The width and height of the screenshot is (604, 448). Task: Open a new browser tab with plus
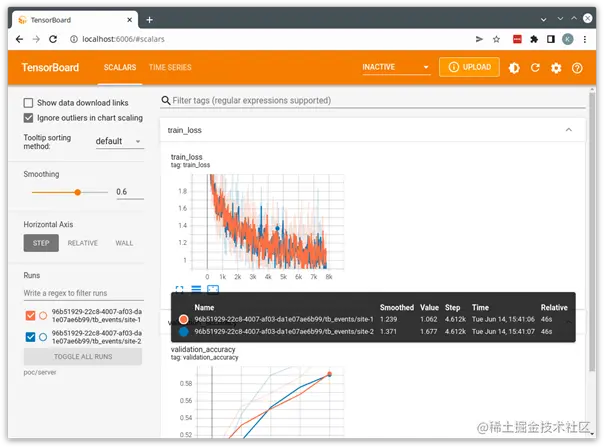click(x=149, y=20)
